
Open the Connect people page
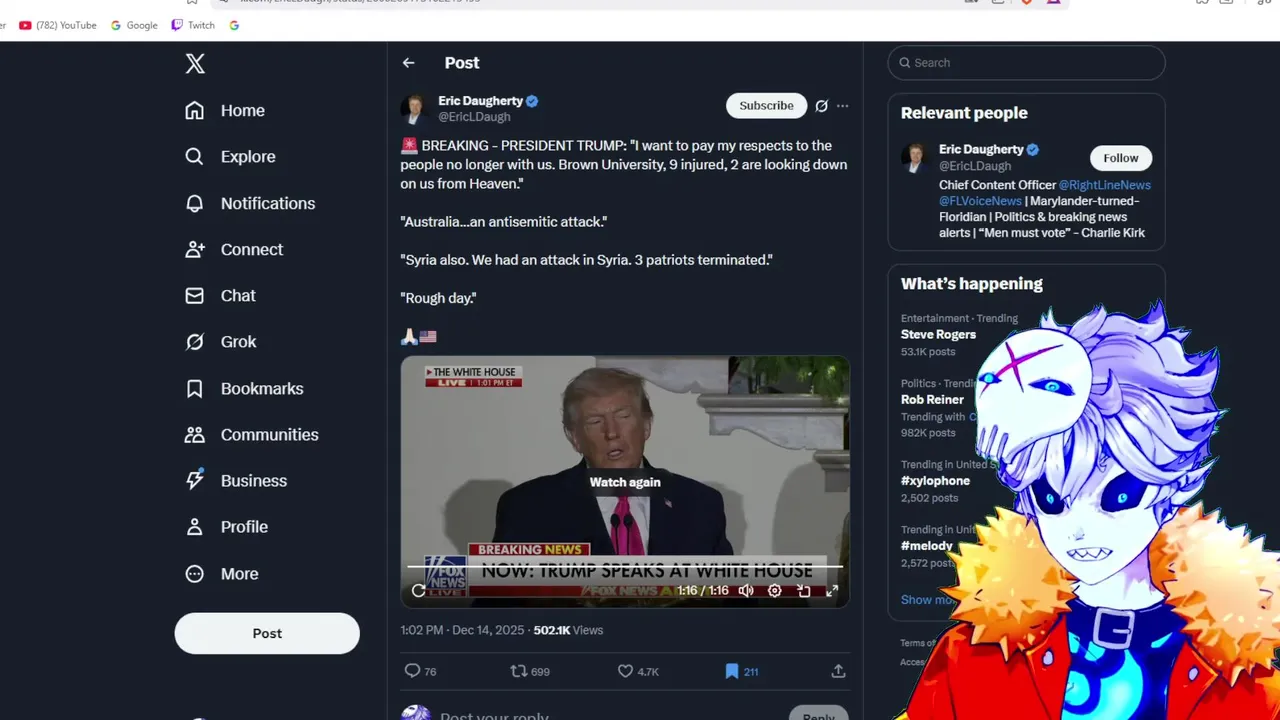[234, 249]
